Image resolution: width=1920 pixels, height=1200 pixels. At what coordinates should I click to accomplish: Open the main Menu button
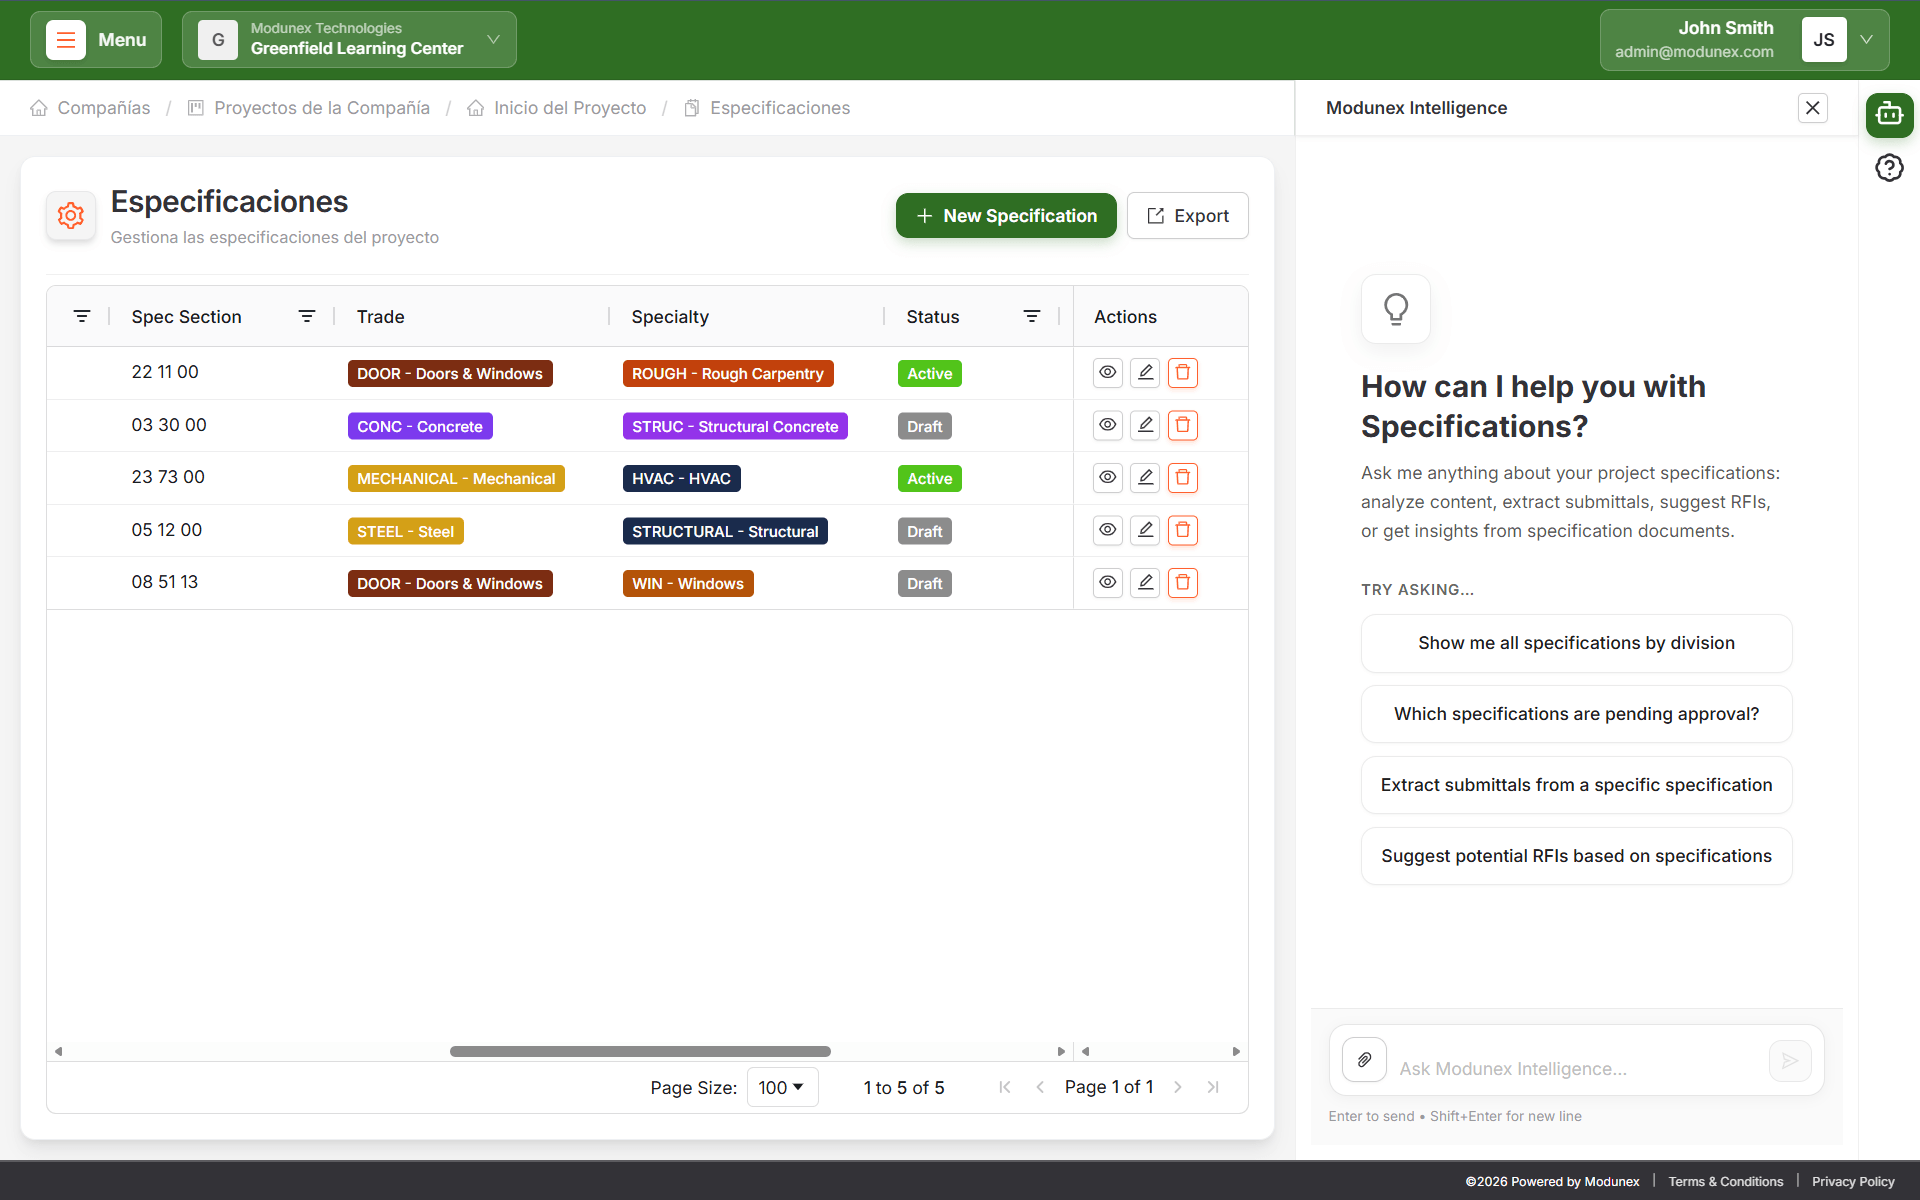(x=96, y=40)
